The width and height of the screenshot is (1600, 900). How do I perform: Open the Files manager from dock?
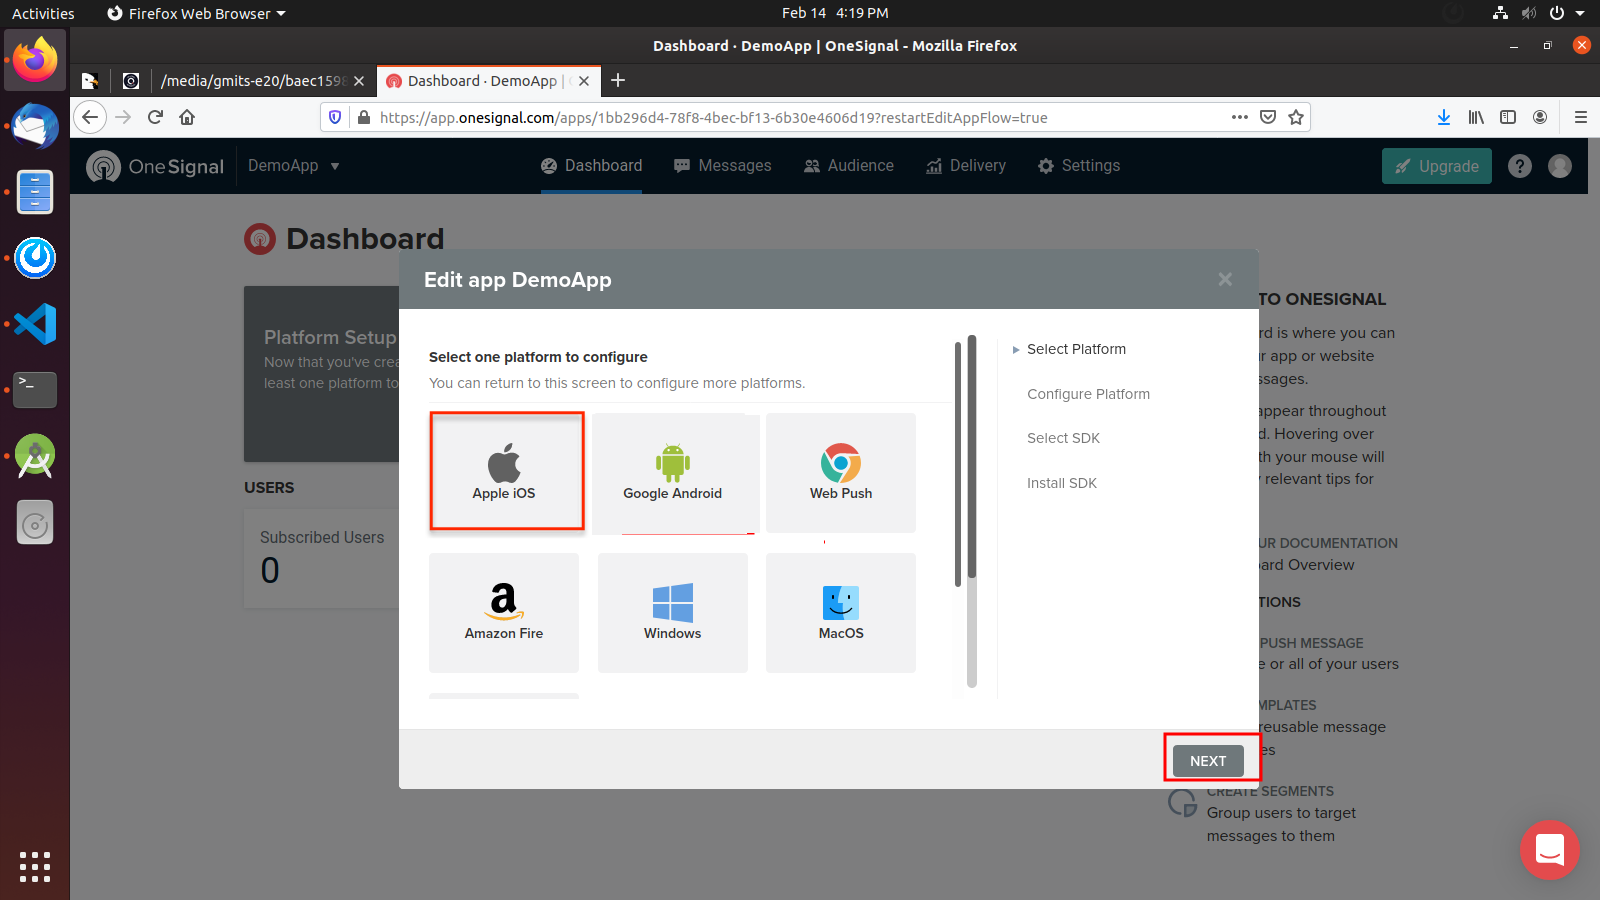pos(35,192)
